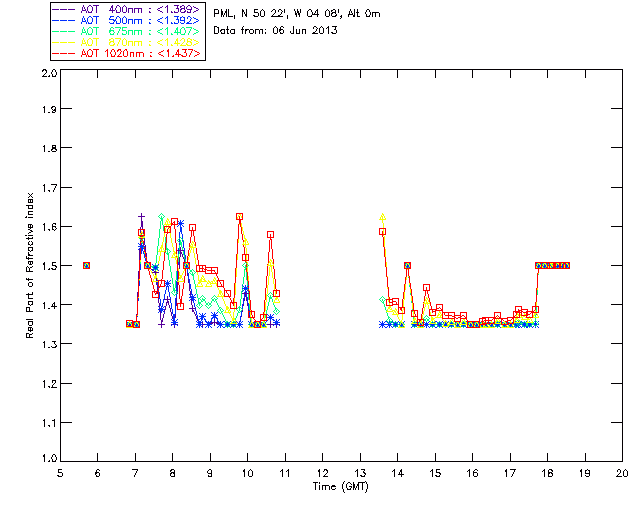
Task: Click the 'Data from: 06 Jun 2013' text
Action: (275, 30)
